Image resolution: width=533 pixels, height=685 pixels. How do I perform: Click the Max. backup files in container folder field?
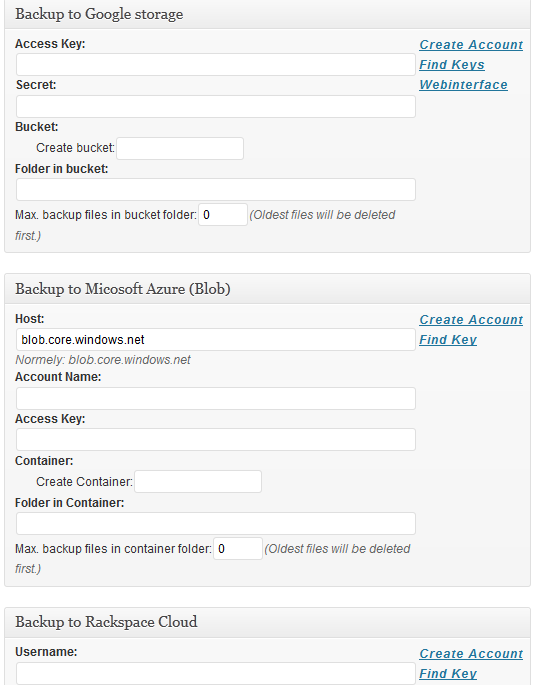(238, 548)
